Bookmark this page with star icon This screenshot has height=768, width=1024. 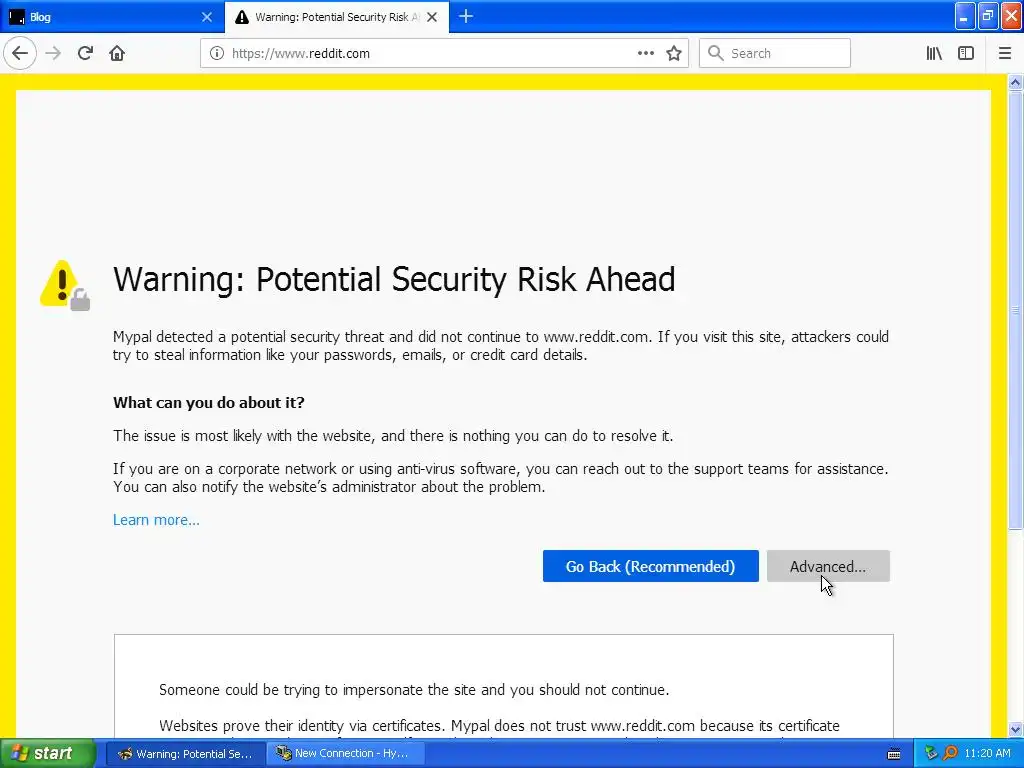(674, 54)
